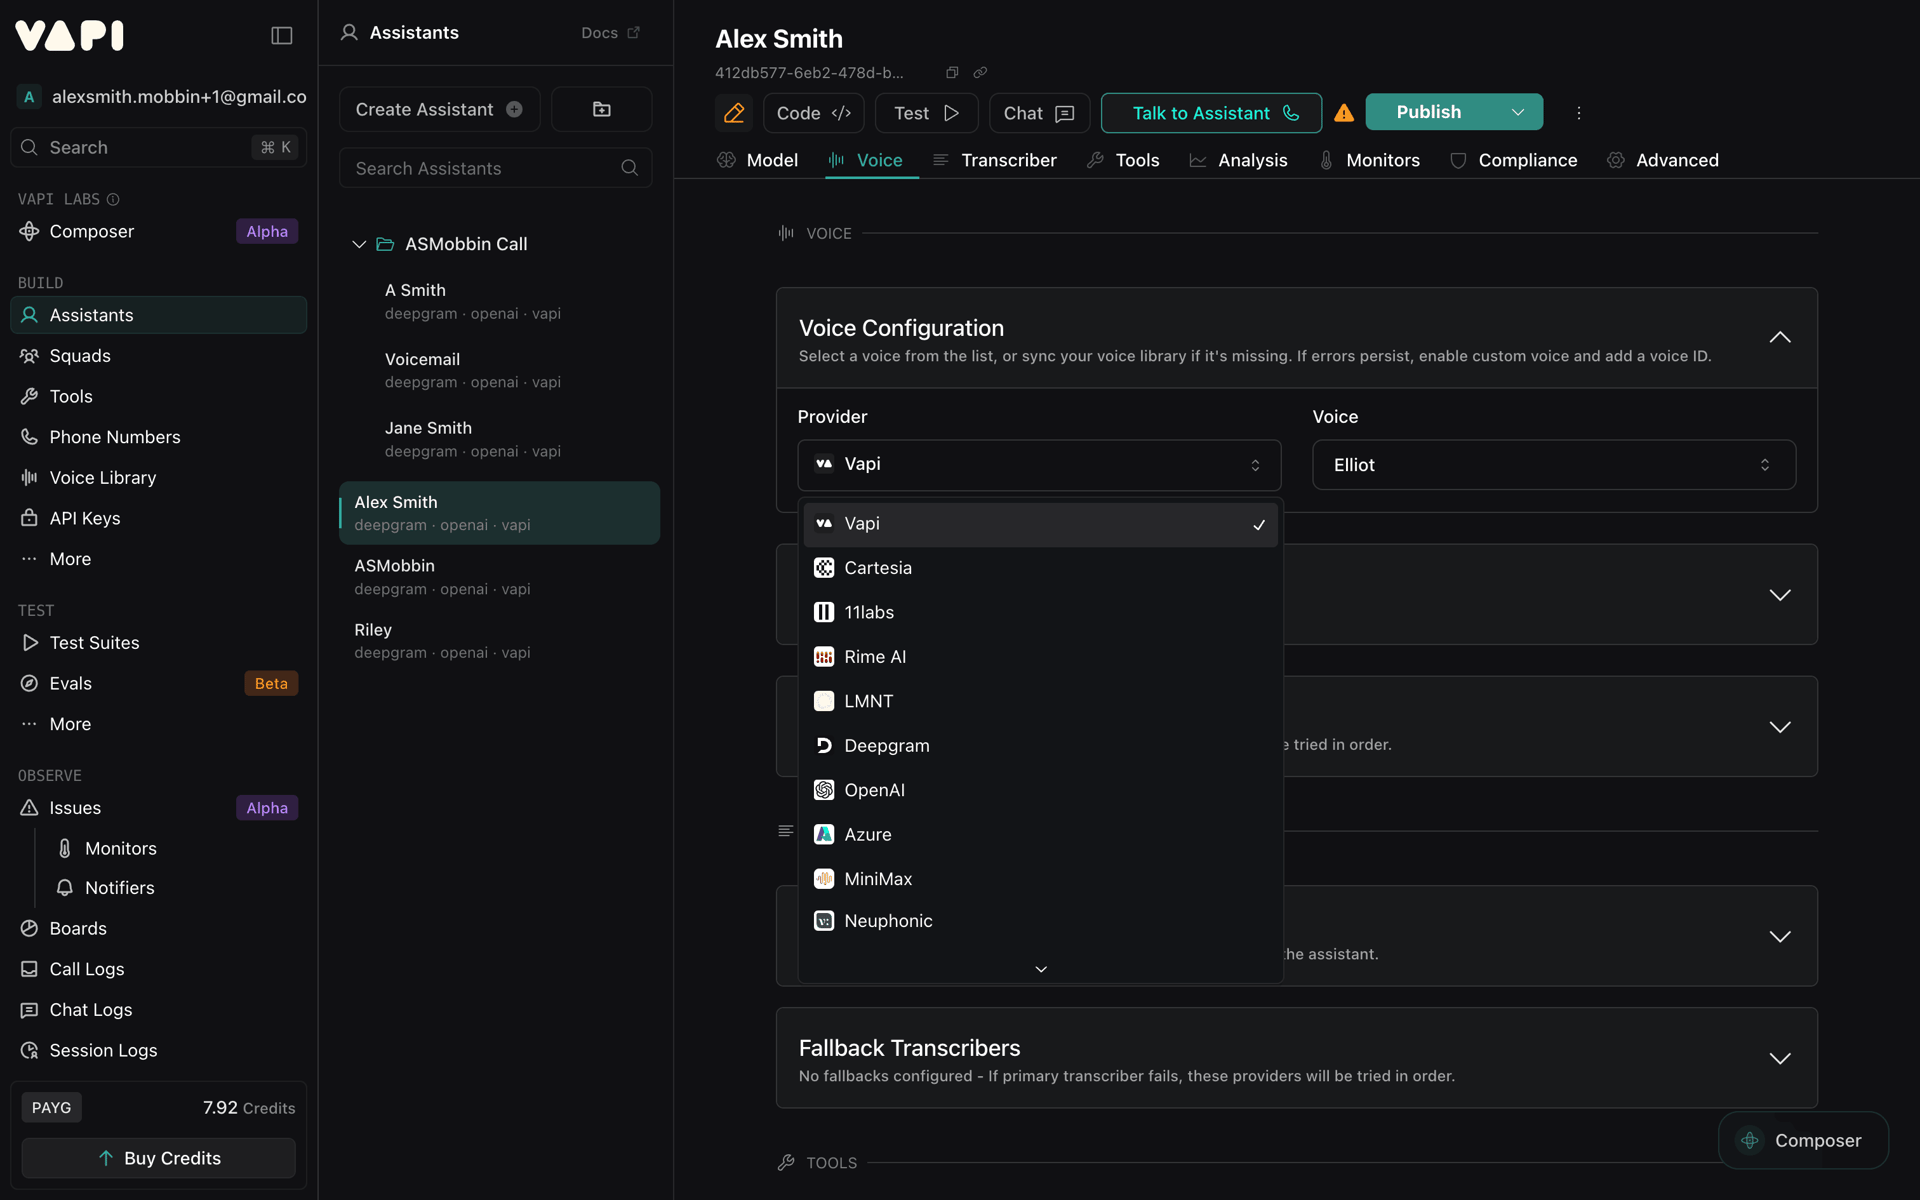Screen dimensions: 1920x1200
Task: Click the Vapi logo
Action: click(70, 36)
